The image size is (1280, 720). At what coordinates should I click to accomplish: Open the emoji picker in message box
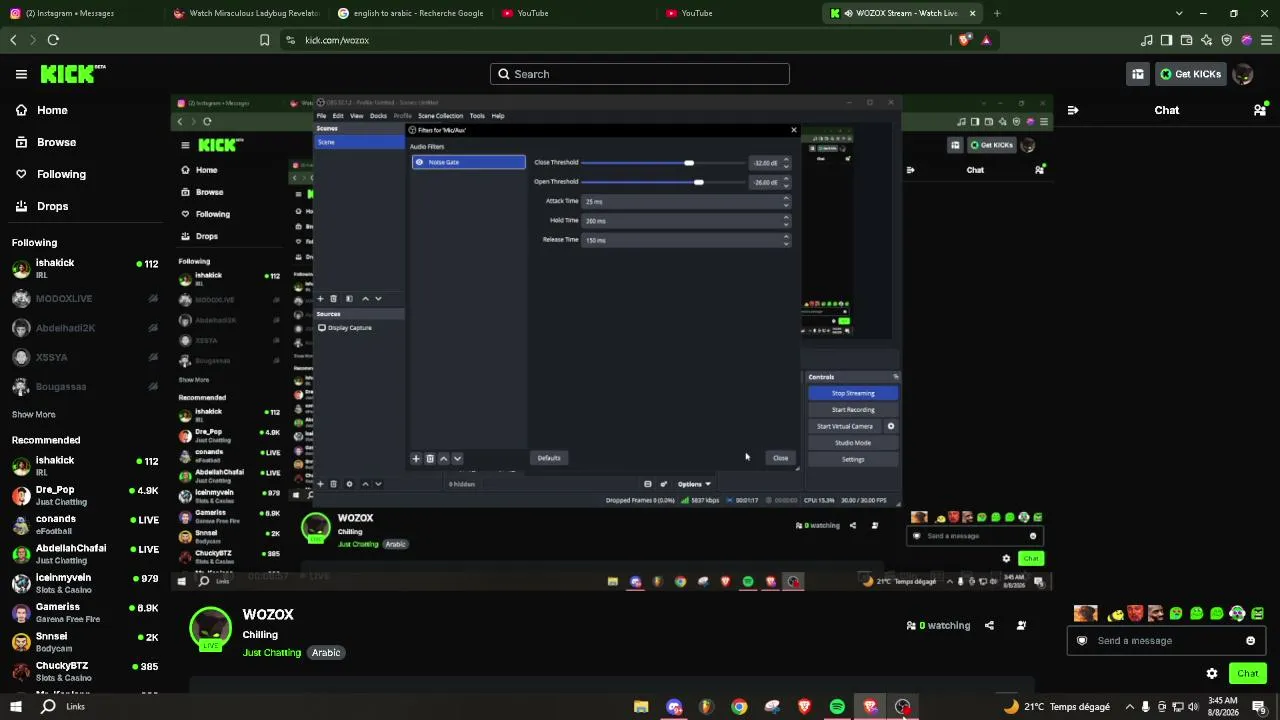coord(1250,641)
